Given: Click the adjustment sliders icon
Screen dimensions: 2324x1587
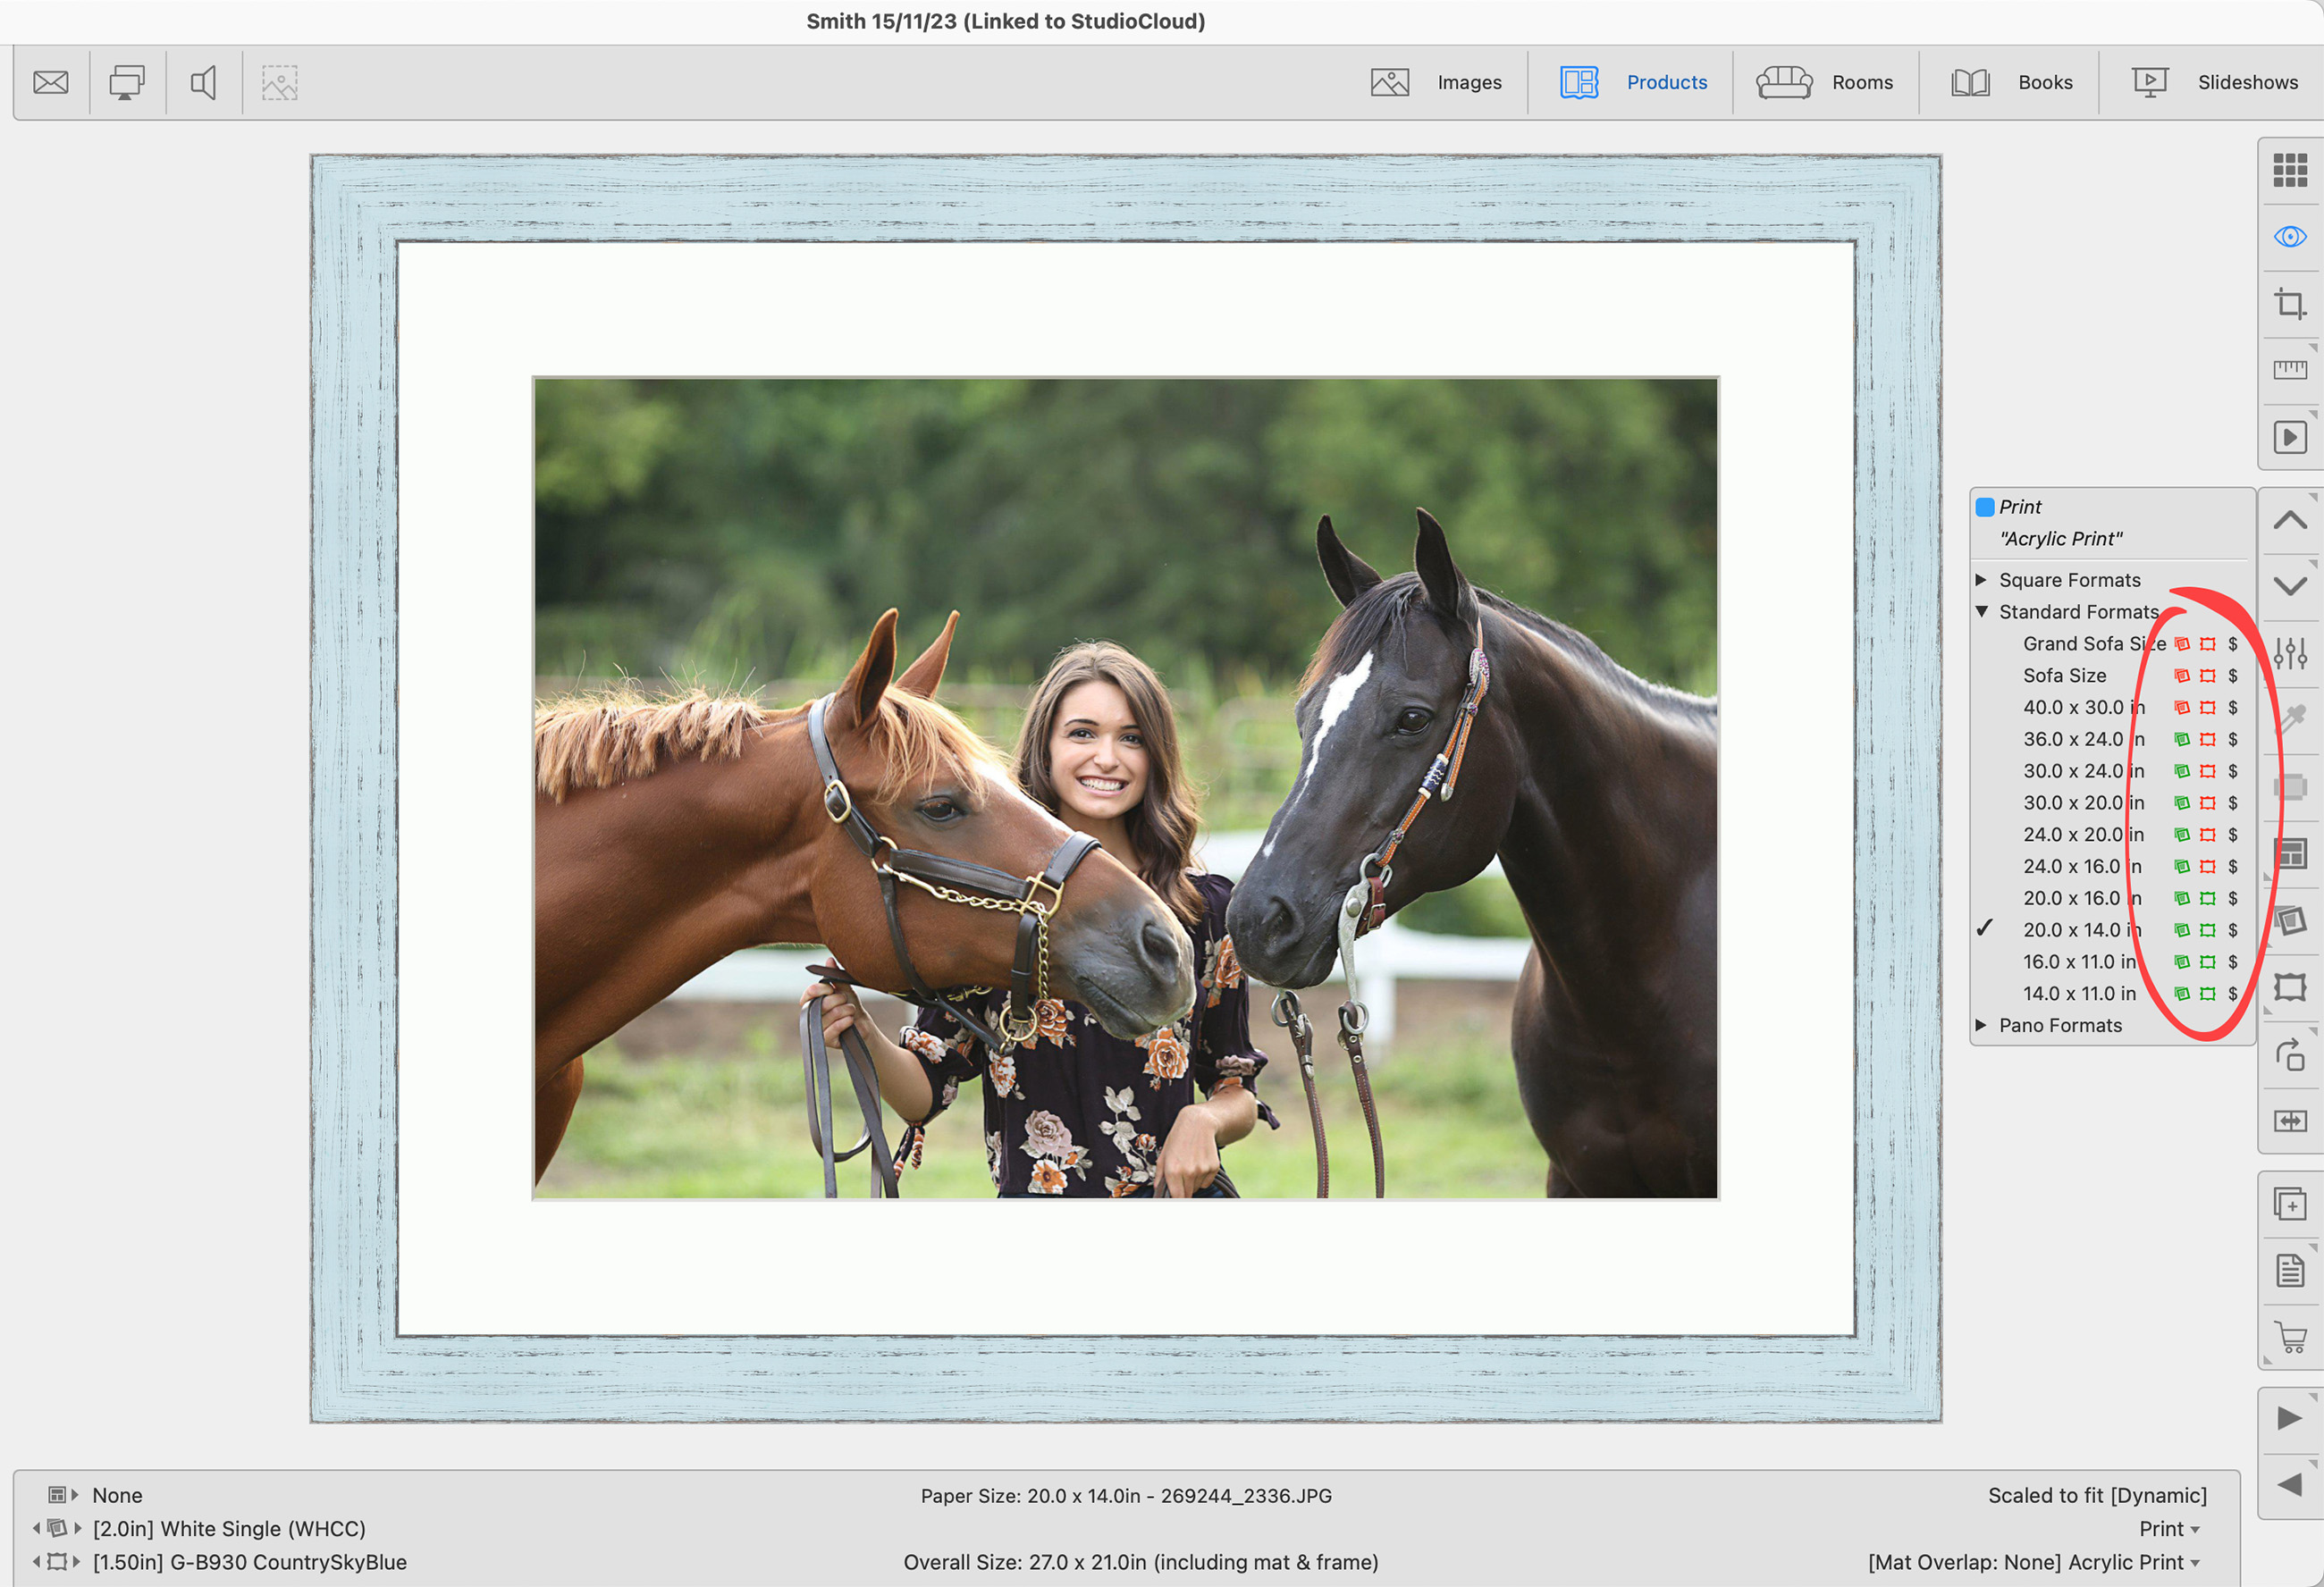Looking at the screenshot, I should (x=2289, y=654).
